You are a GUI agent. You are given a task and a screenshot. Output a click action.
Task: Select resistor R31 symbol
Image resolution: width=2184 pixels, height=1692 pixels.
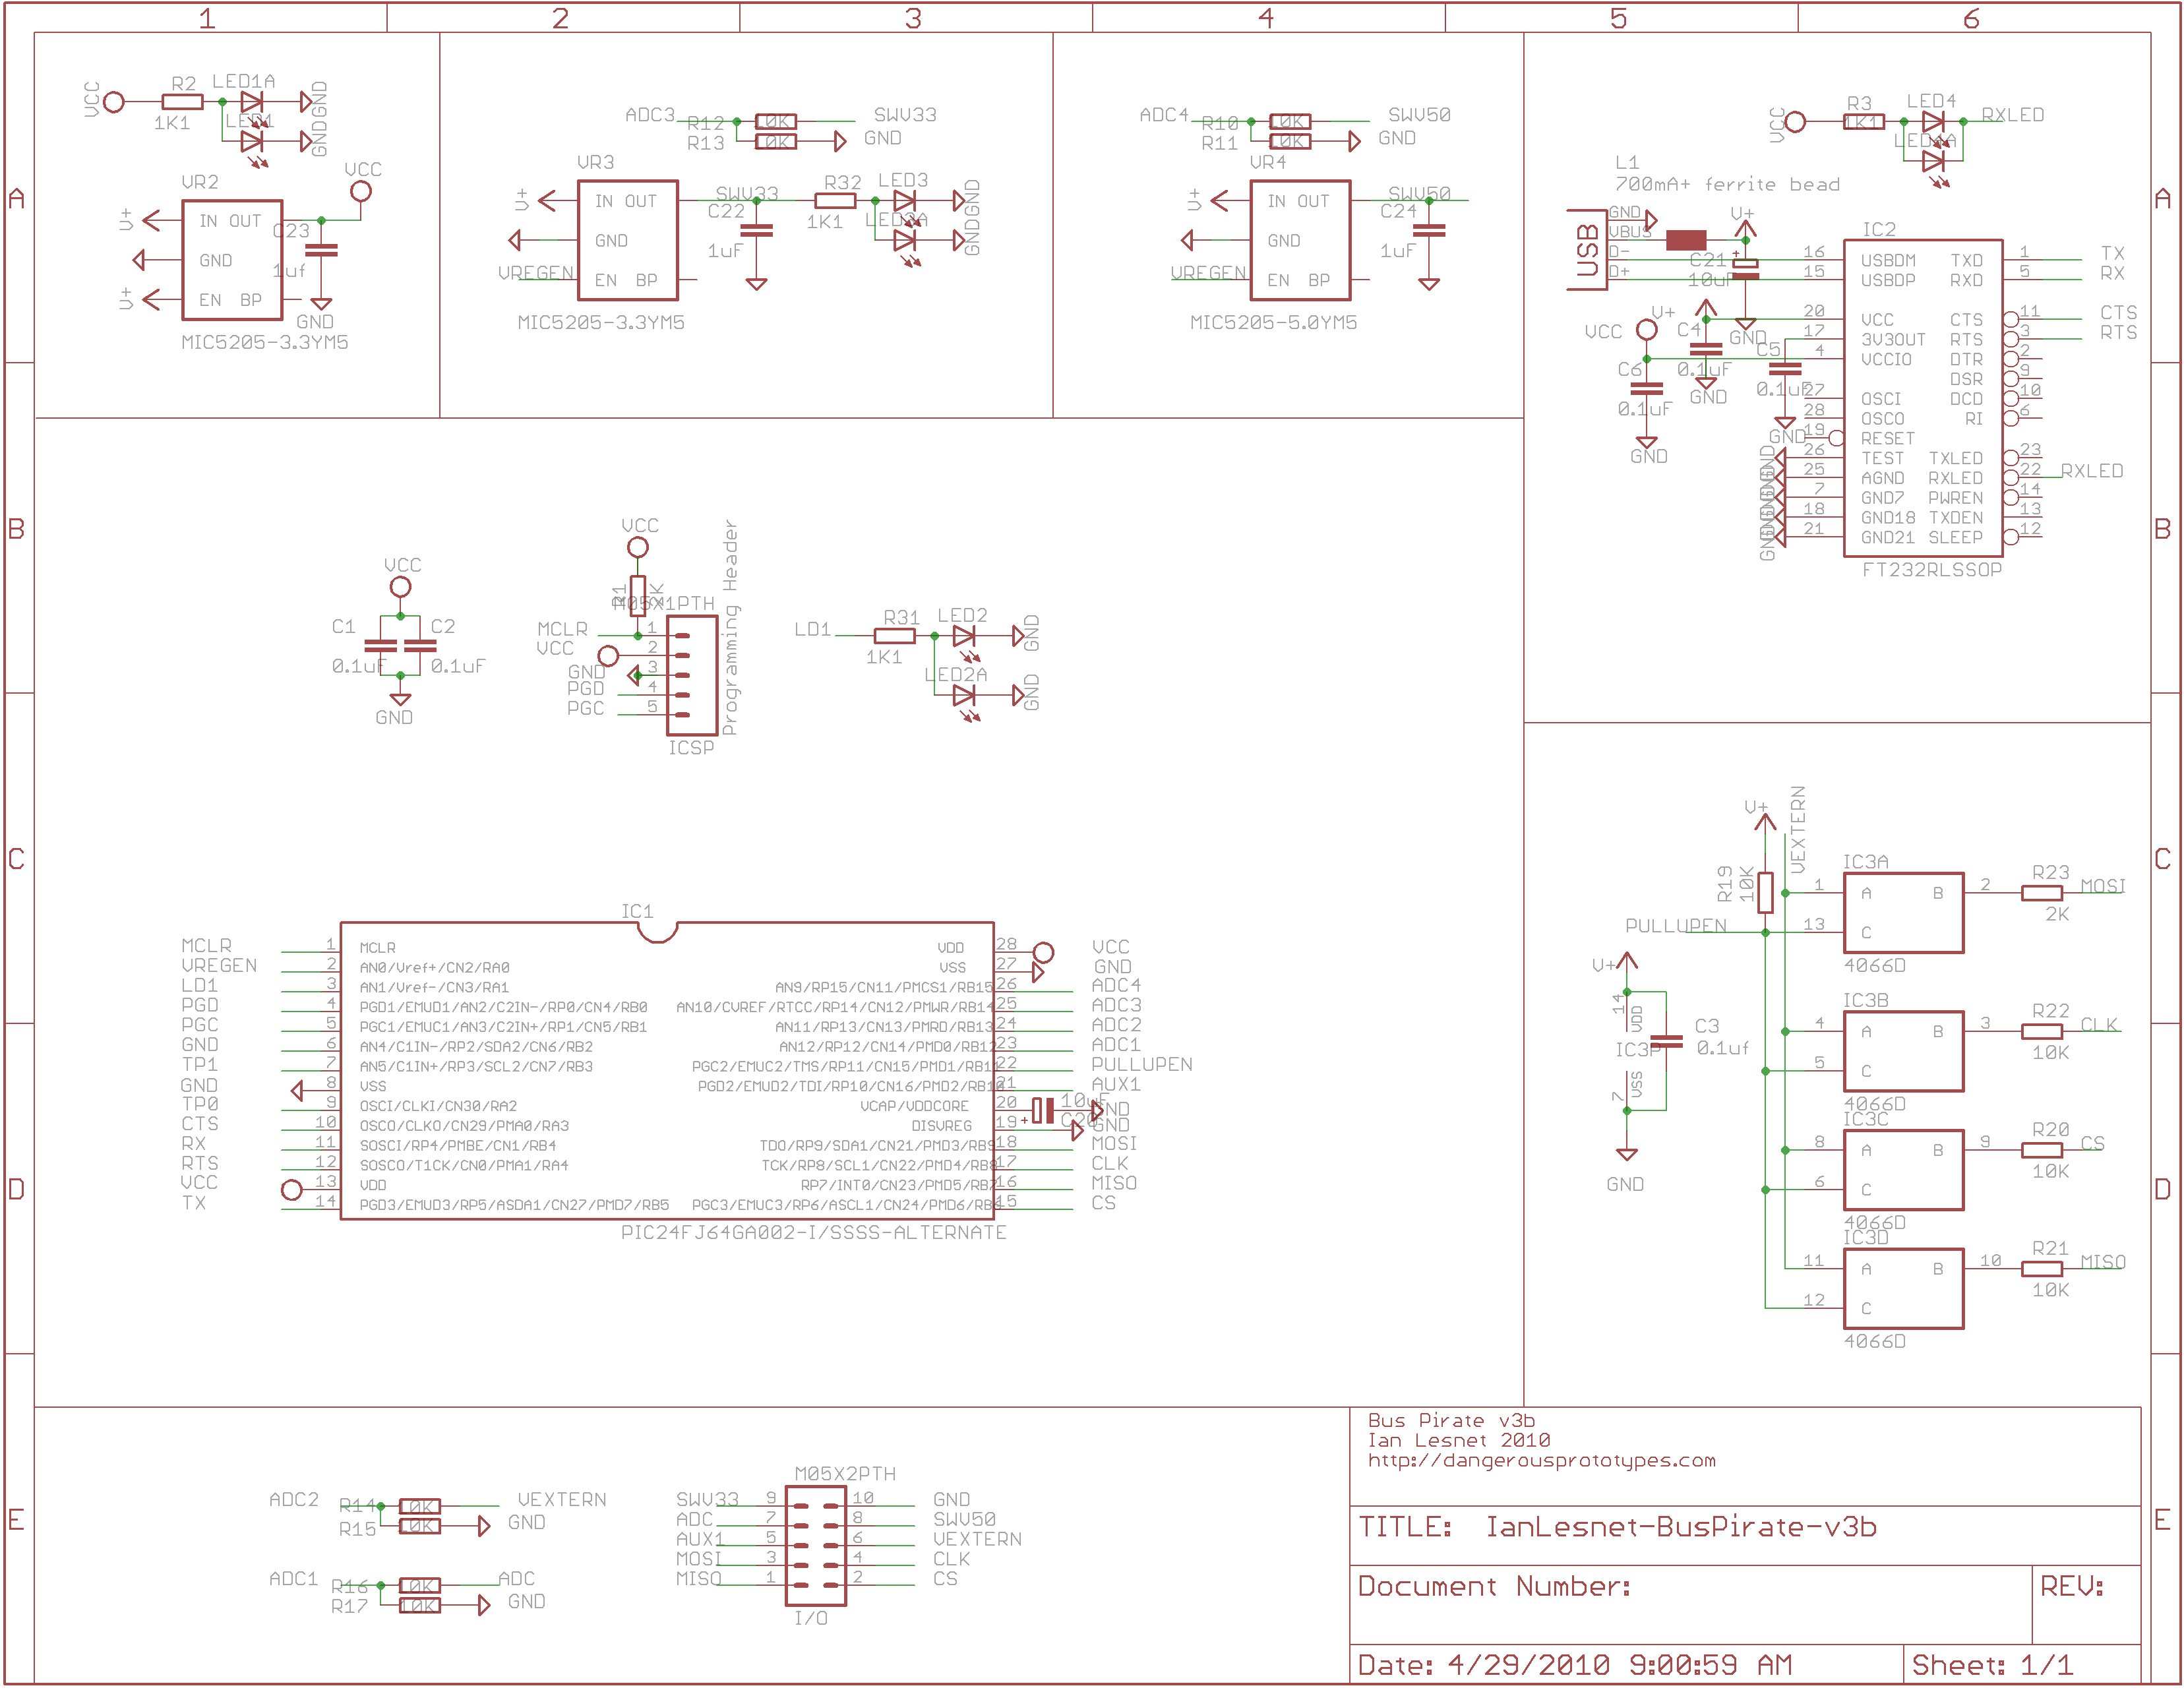coord(894,635)
